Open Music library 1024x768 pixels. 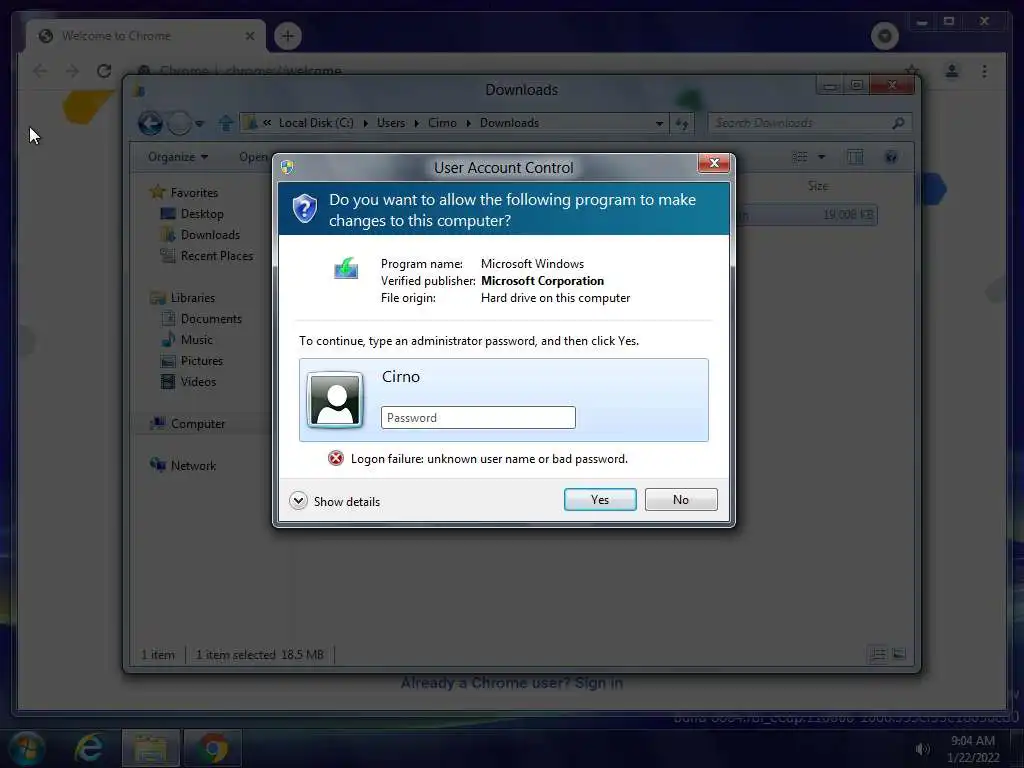[197, 340]
